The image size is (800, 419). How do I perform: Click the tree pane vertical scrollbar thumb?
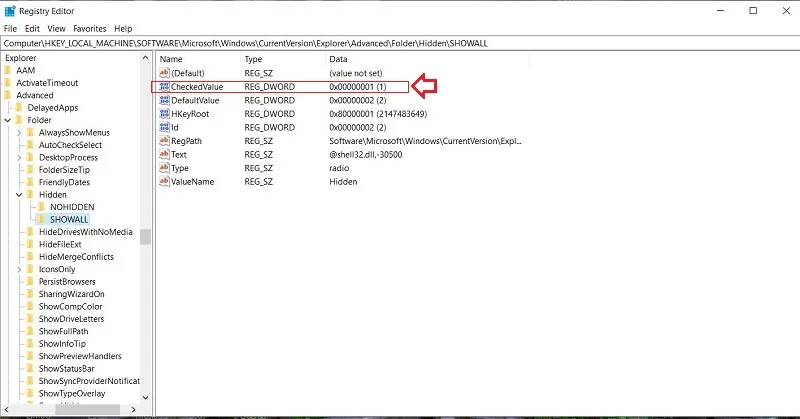coord(145,237)
